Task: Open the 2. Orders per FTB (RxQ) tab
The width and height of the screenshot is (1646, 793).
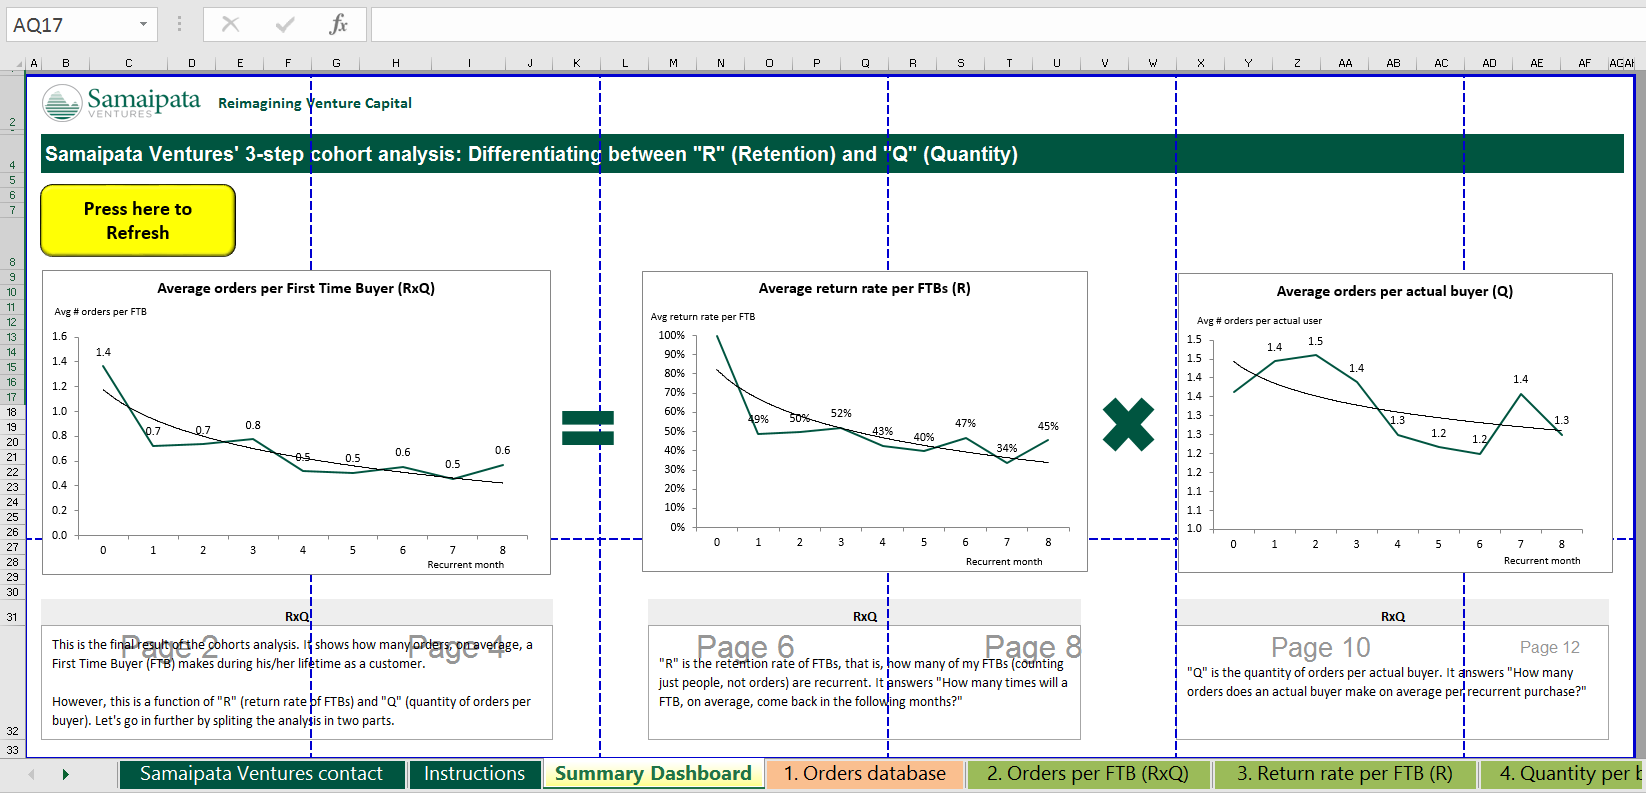Action: click(1088, 774)
